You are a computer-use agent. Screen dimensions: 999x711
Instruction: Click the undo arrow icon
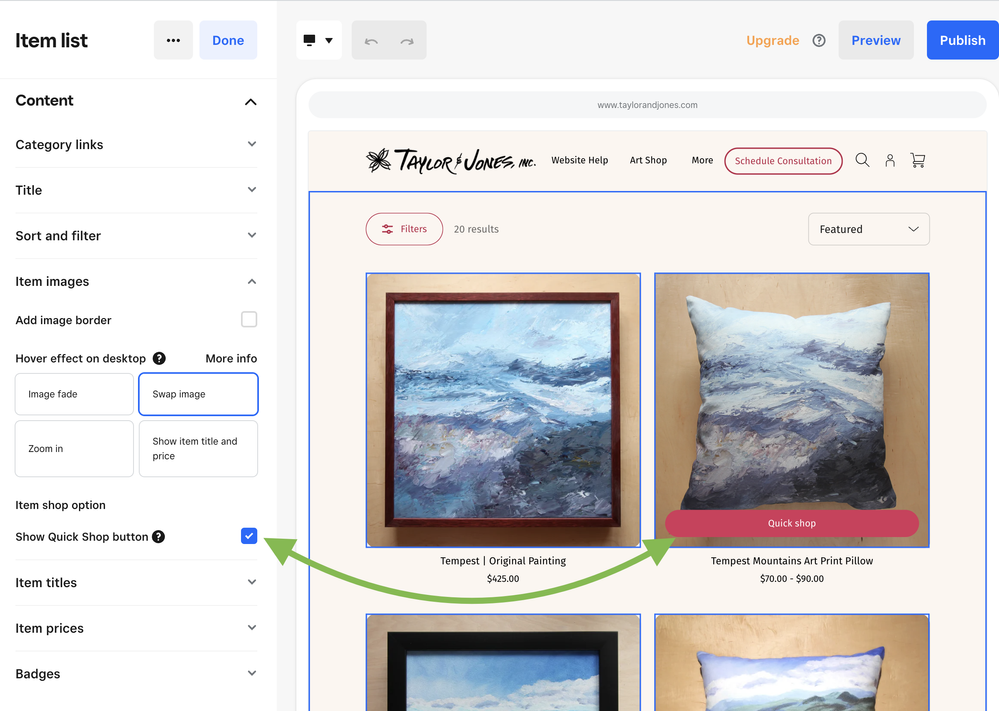371,41
